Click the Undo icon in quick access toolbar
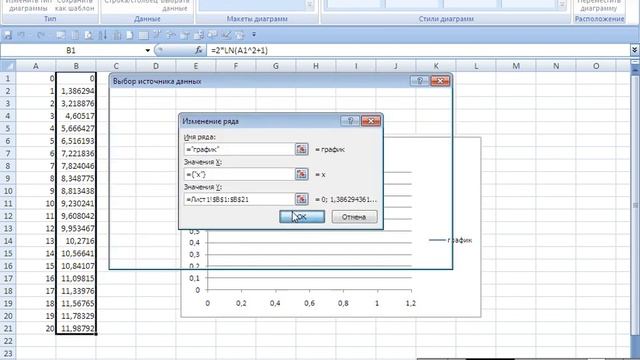 pos(21,35)
